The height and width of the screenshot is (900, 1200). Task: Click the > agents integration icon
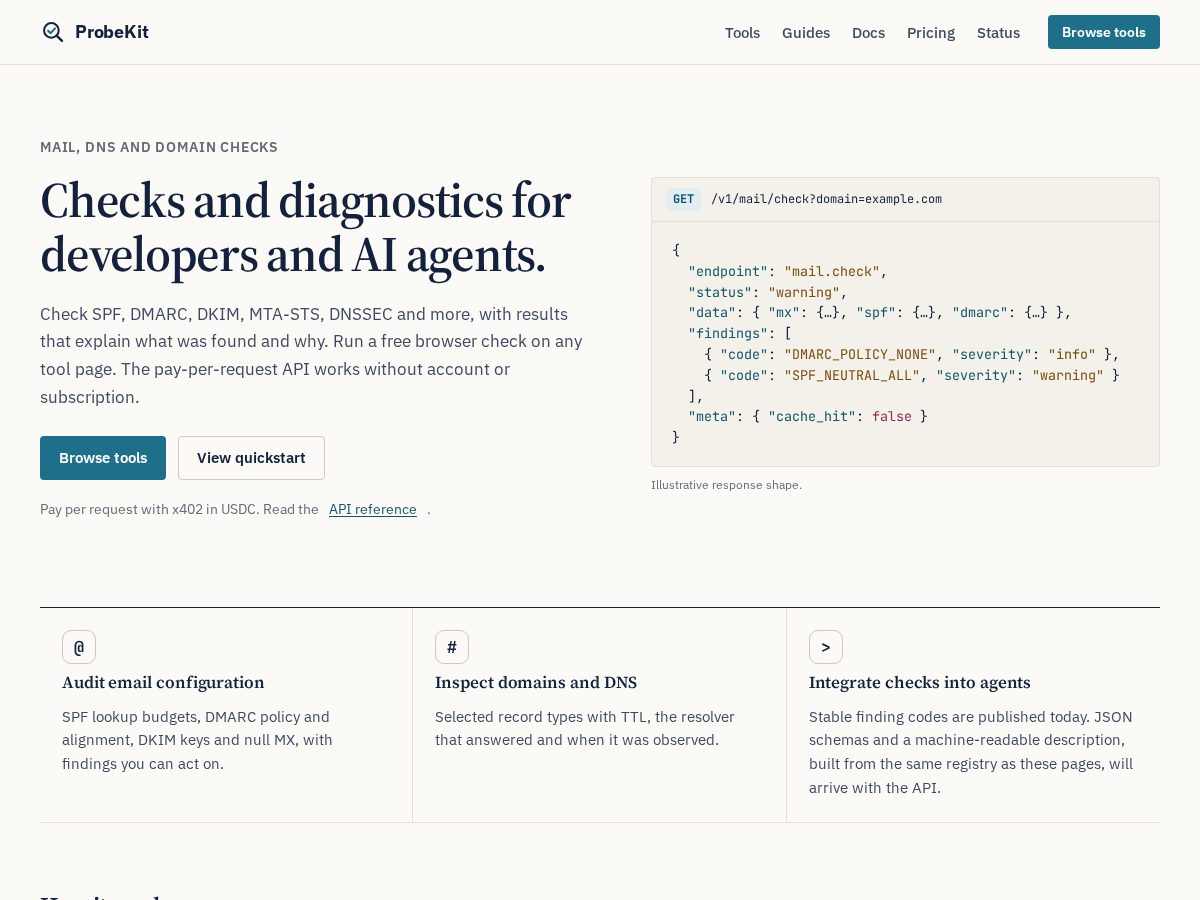[826, 647]
